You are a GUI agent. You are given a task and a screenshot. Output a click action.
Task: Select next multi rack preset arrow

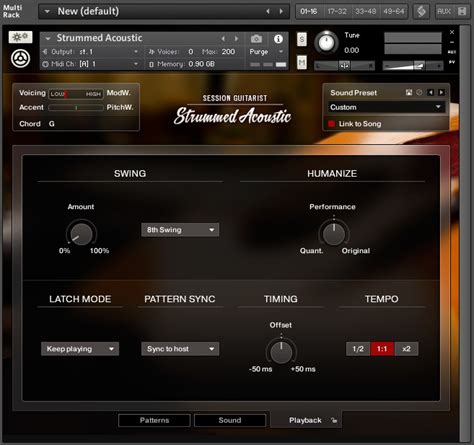pyautogui.click(x=281, y=11)
